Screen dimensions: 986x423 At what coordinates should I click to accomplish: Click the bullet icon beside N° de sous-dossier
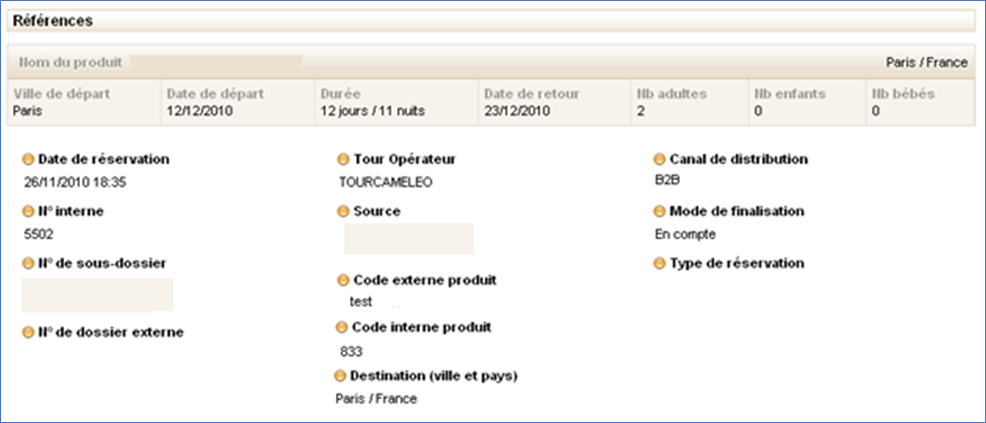click(29, 263)
